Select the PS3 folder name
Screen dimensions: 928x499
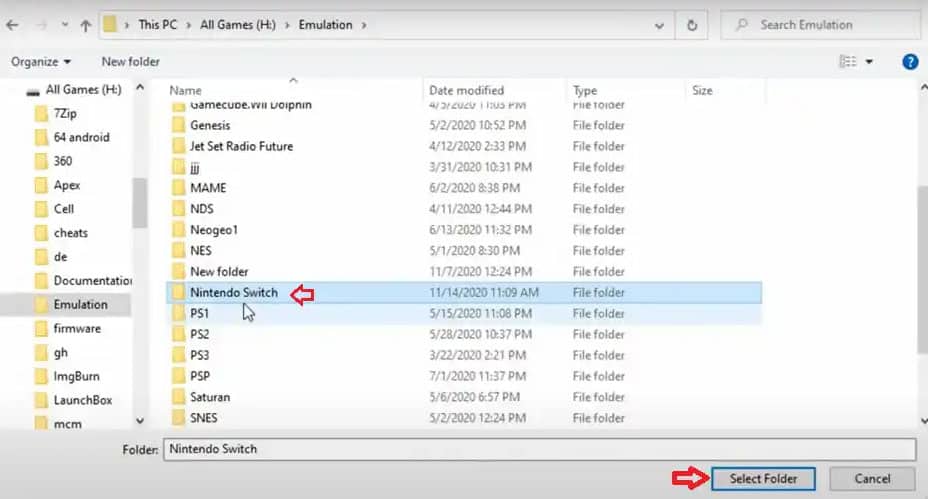click(x=199, y=355)
